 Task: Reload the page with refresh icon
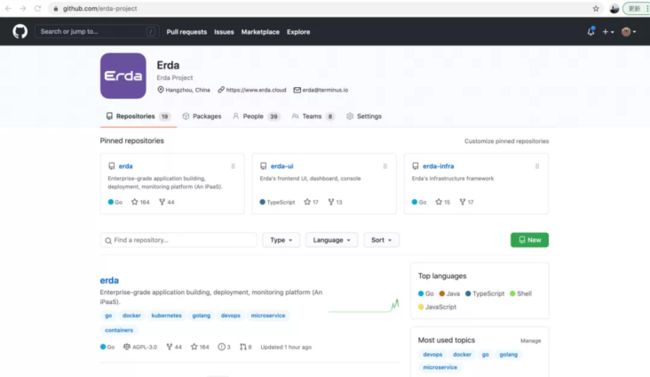[38, 8]
